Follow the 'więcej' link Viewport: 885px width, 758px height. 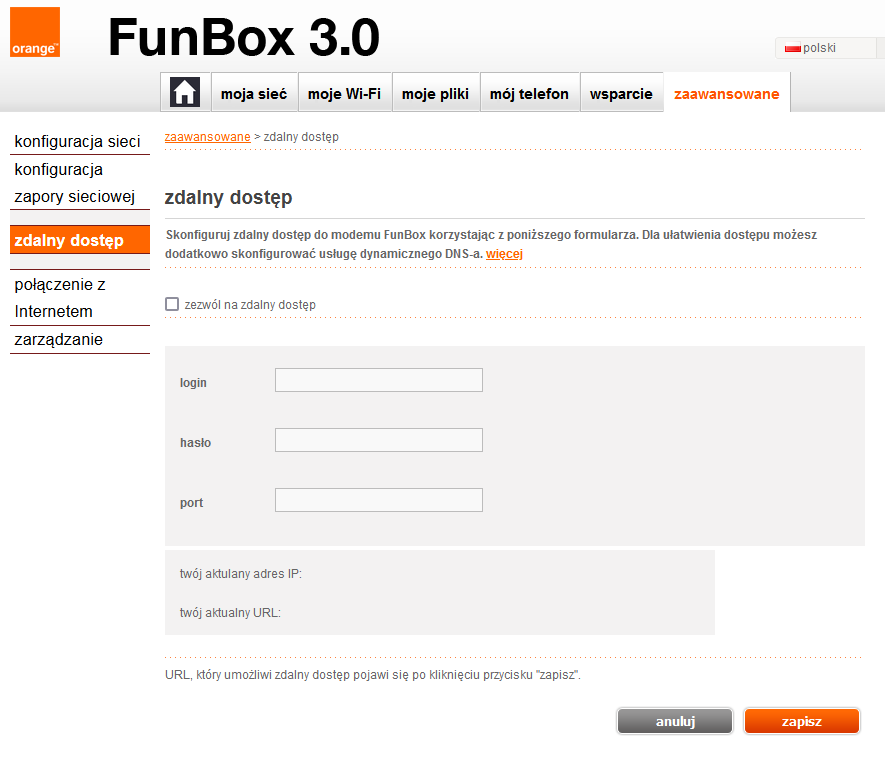504,254
